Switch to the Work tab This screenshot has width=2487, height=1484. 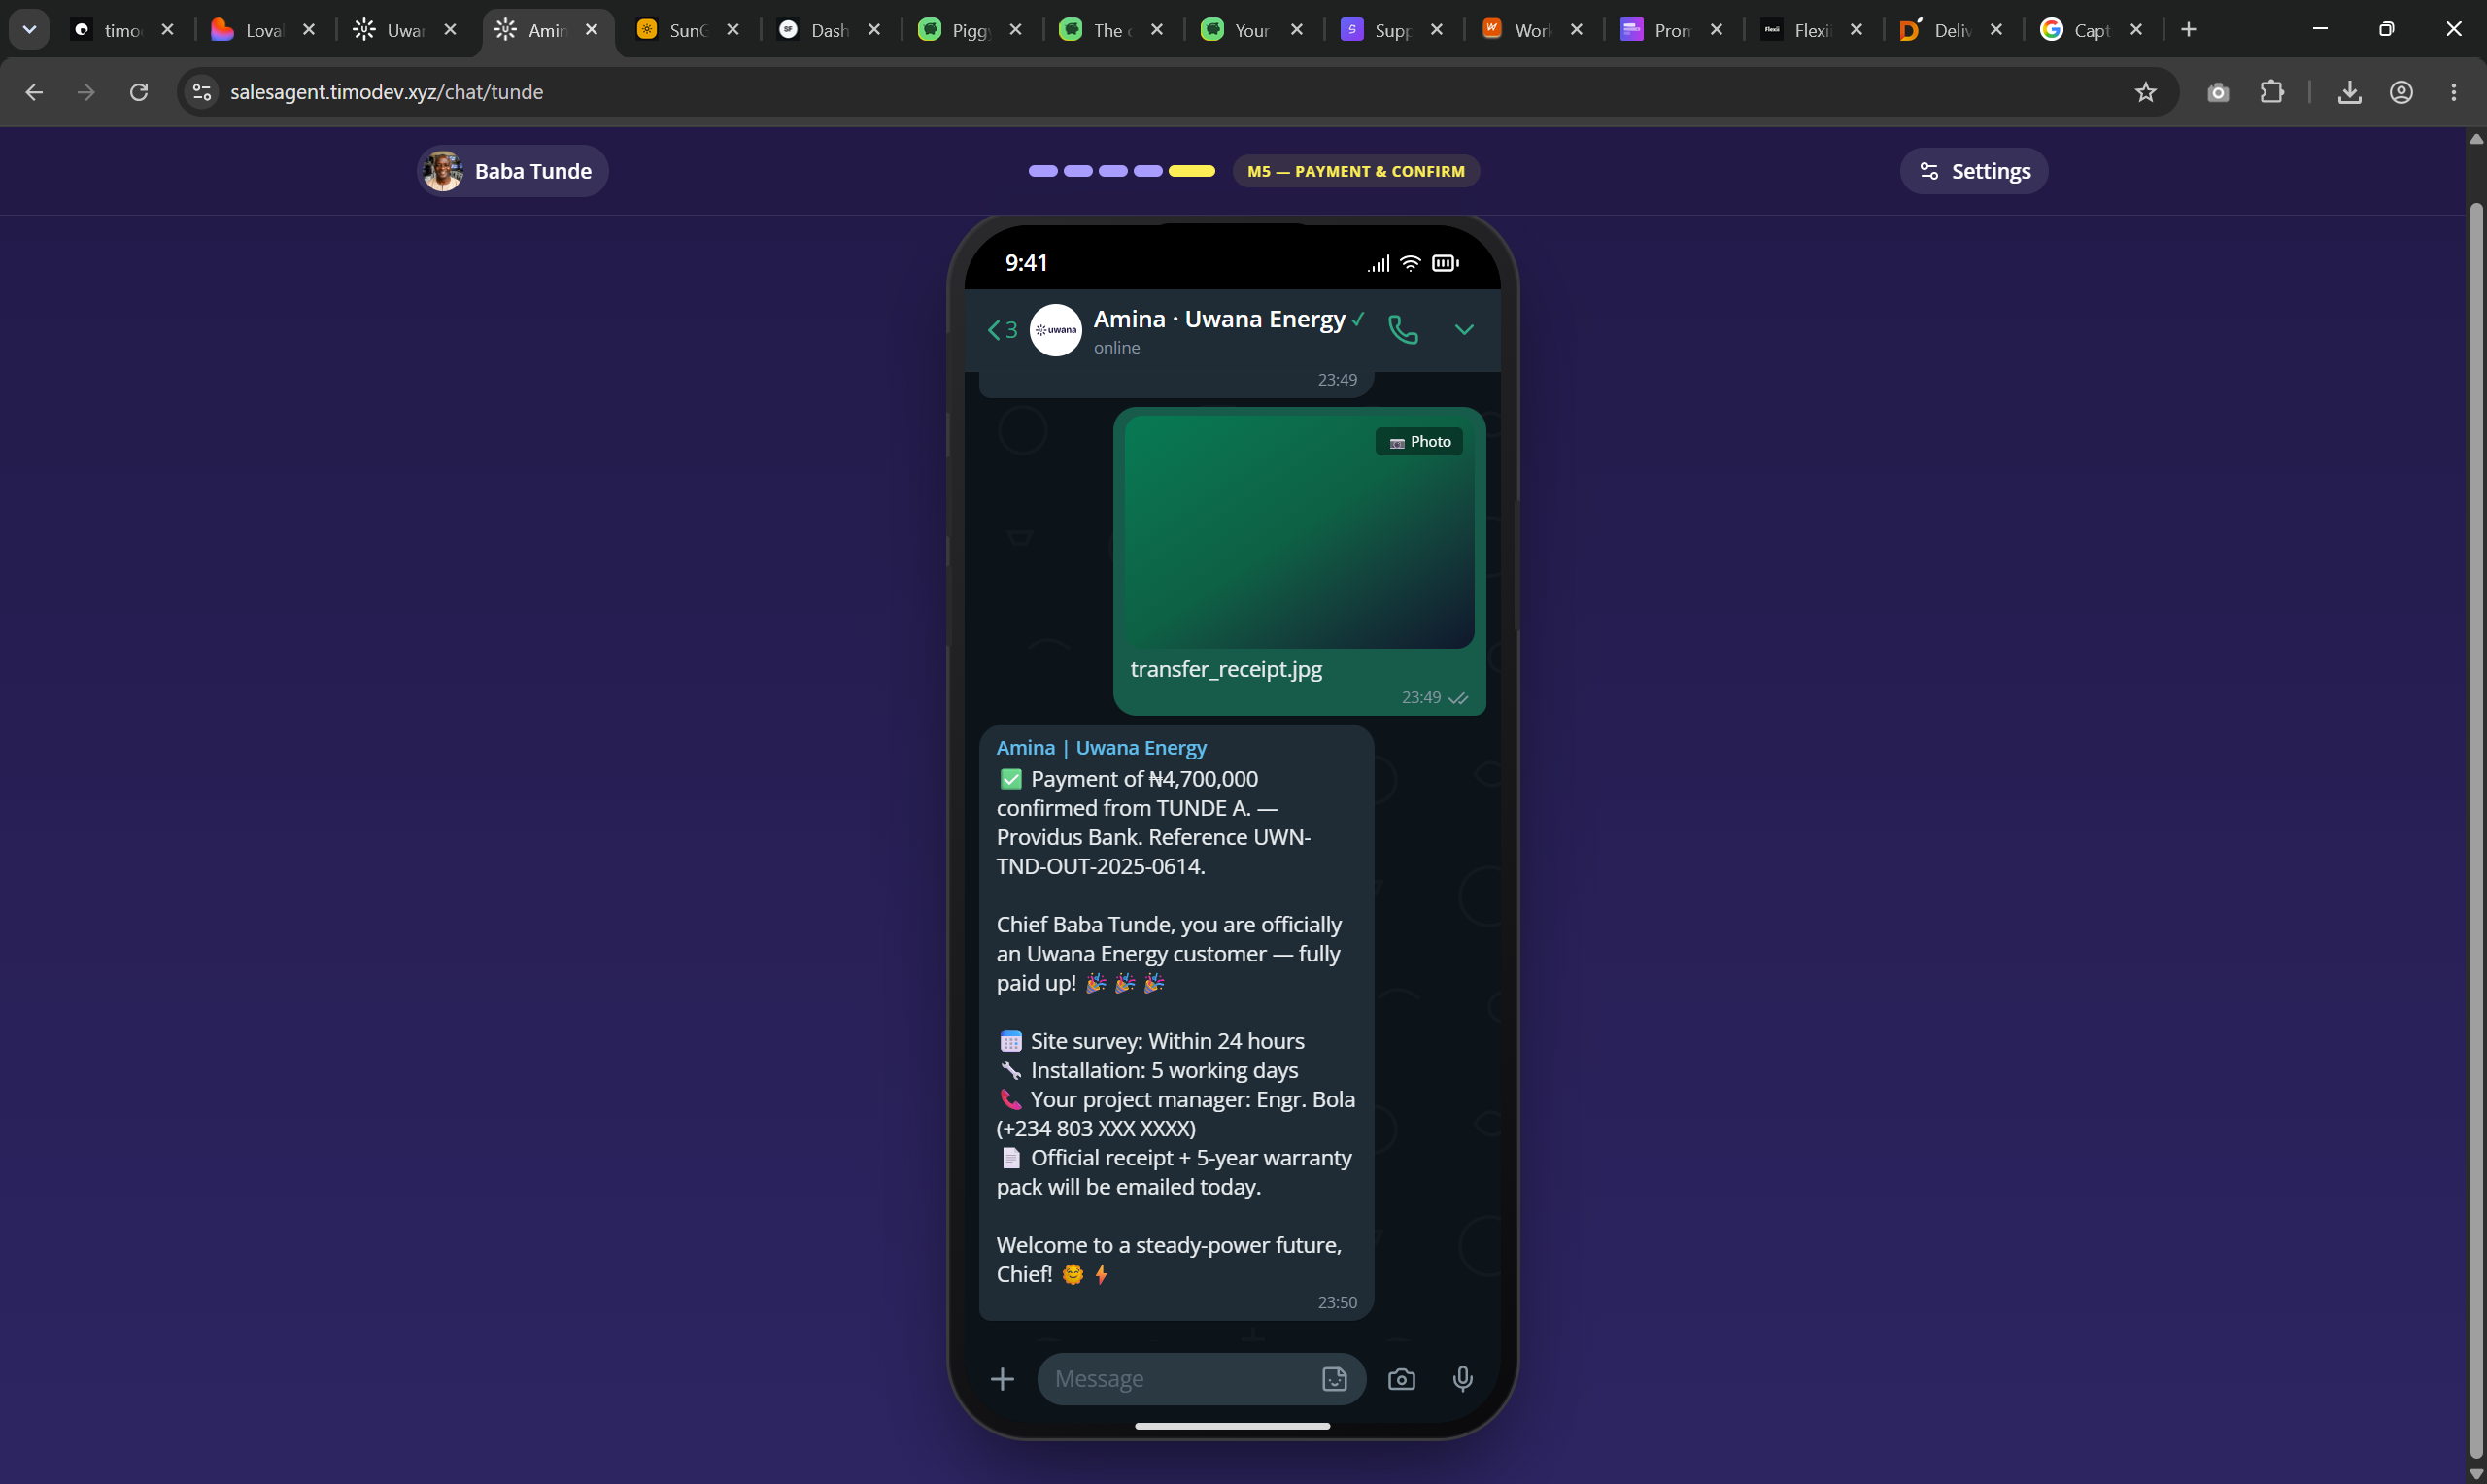click(1531, 30)
